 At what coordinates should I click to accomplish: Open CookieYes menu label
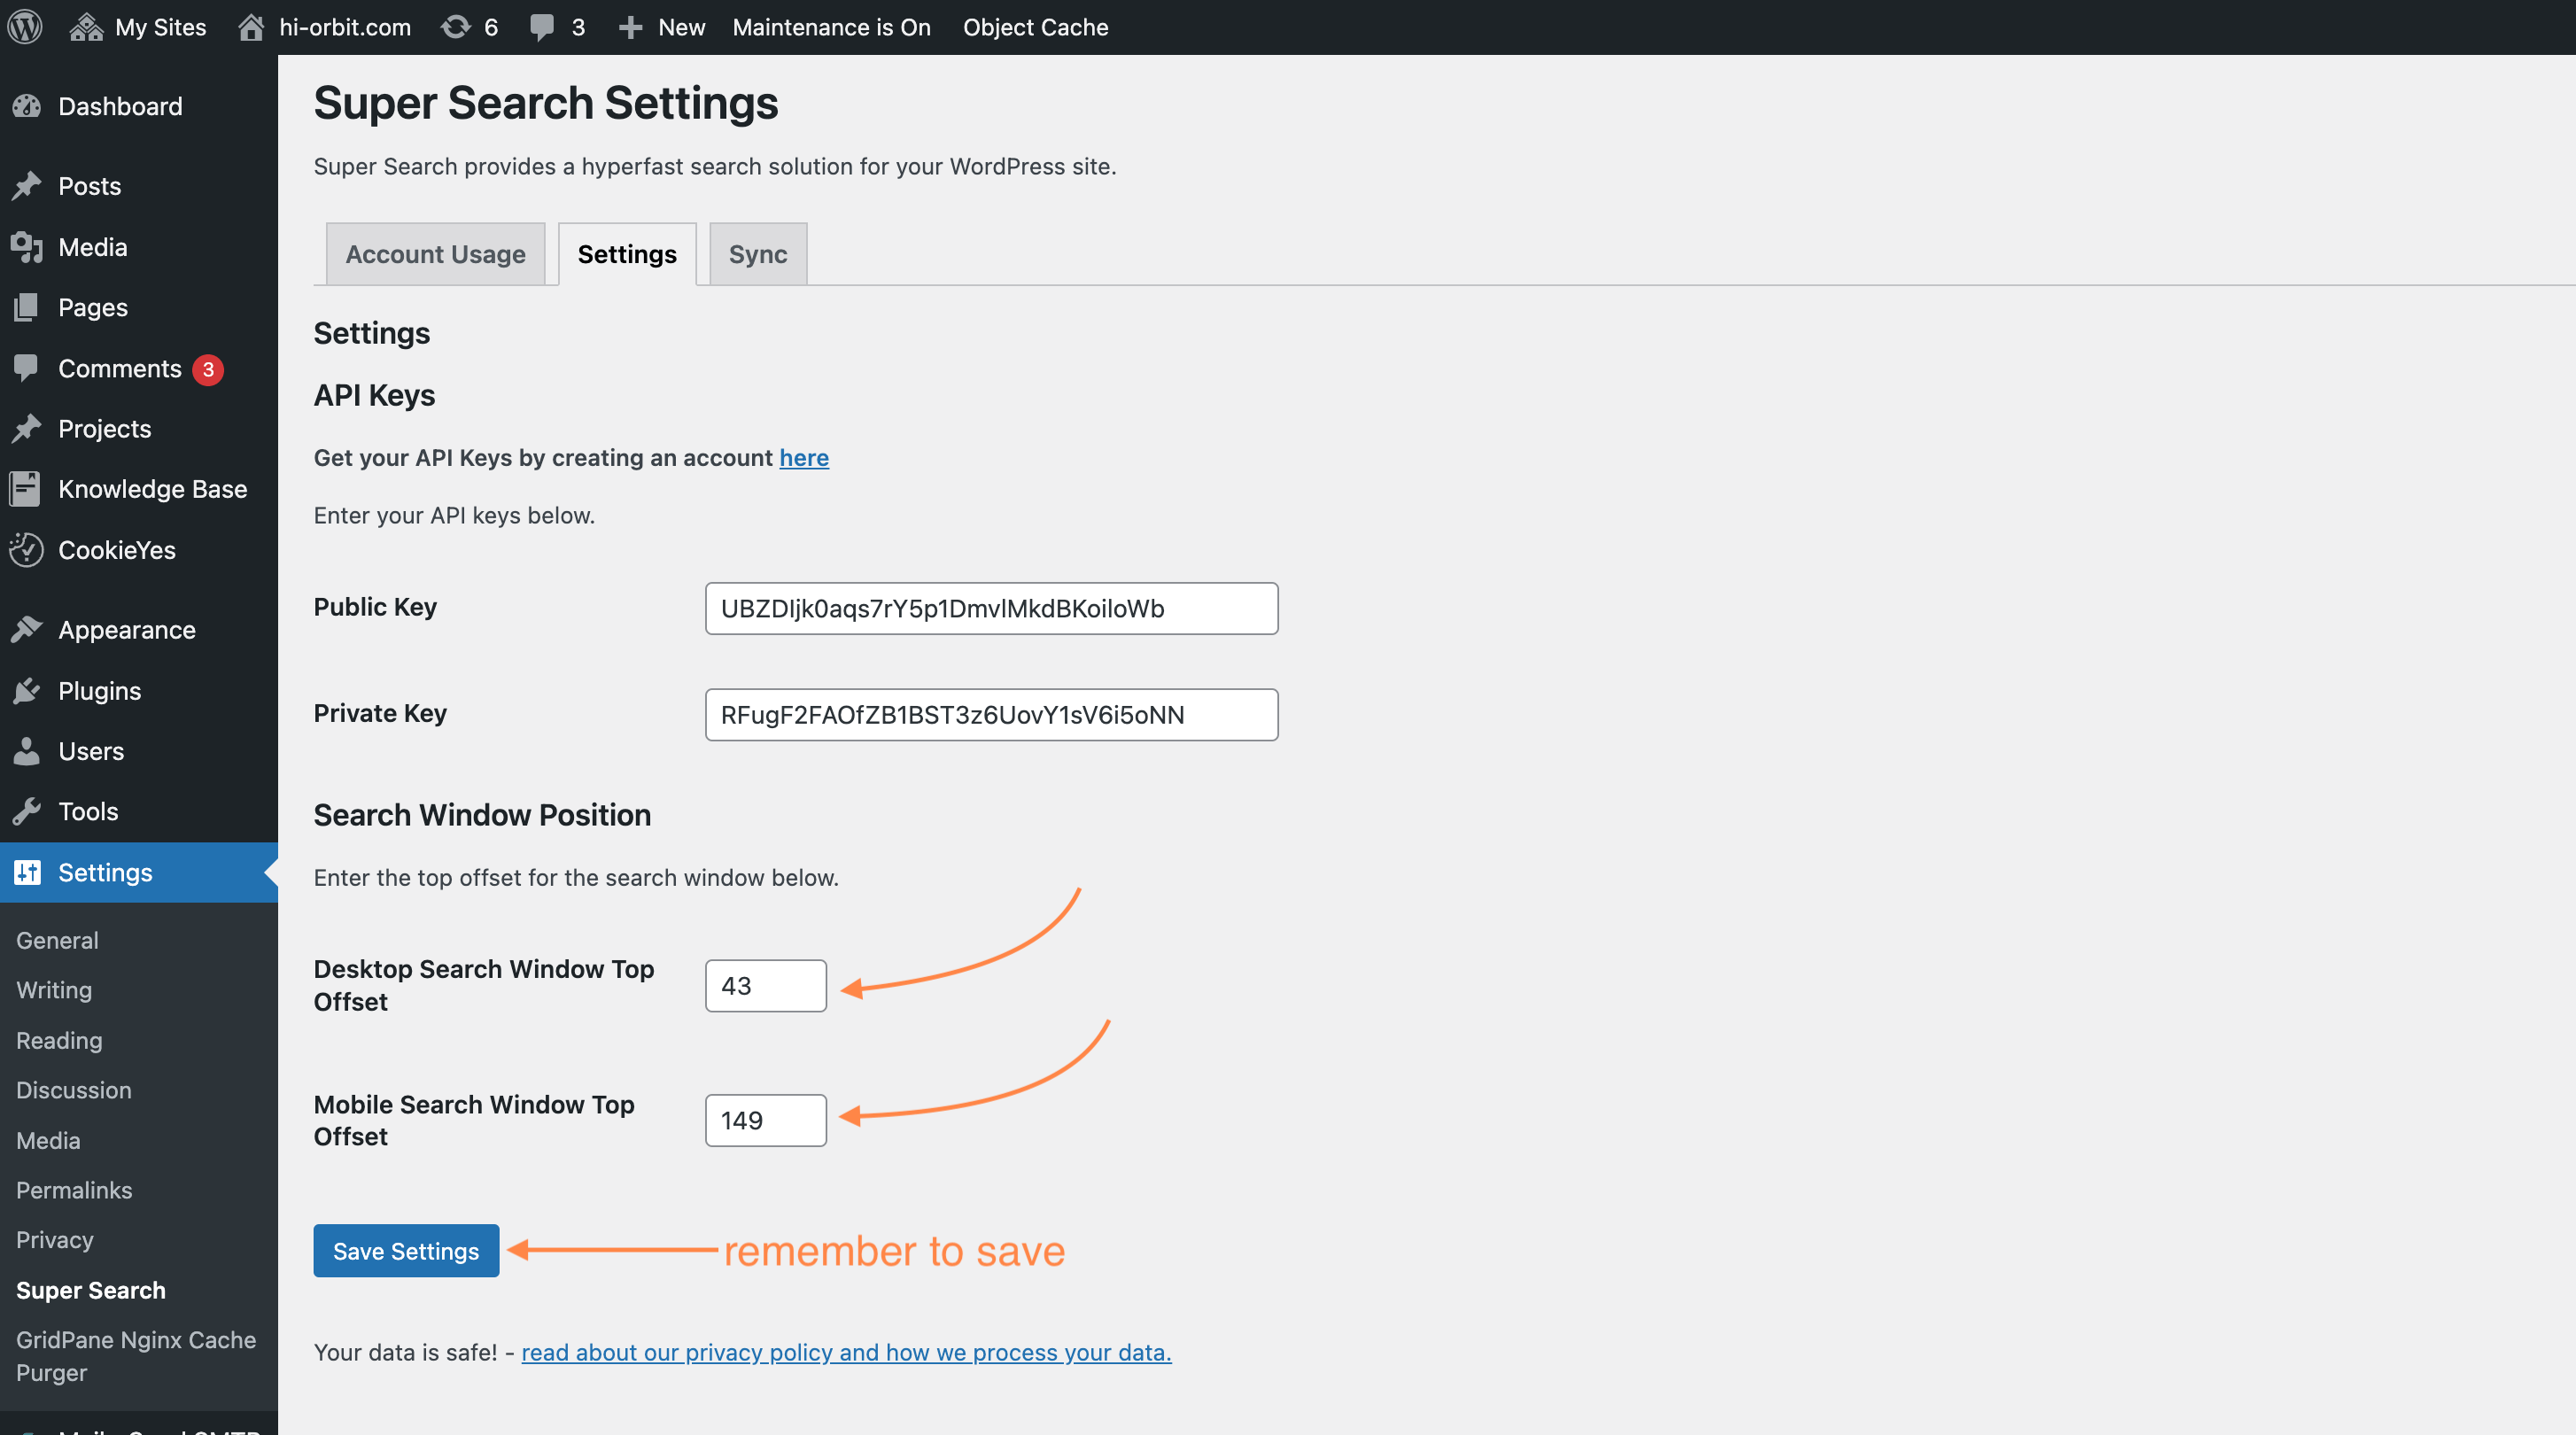(117, 550)
